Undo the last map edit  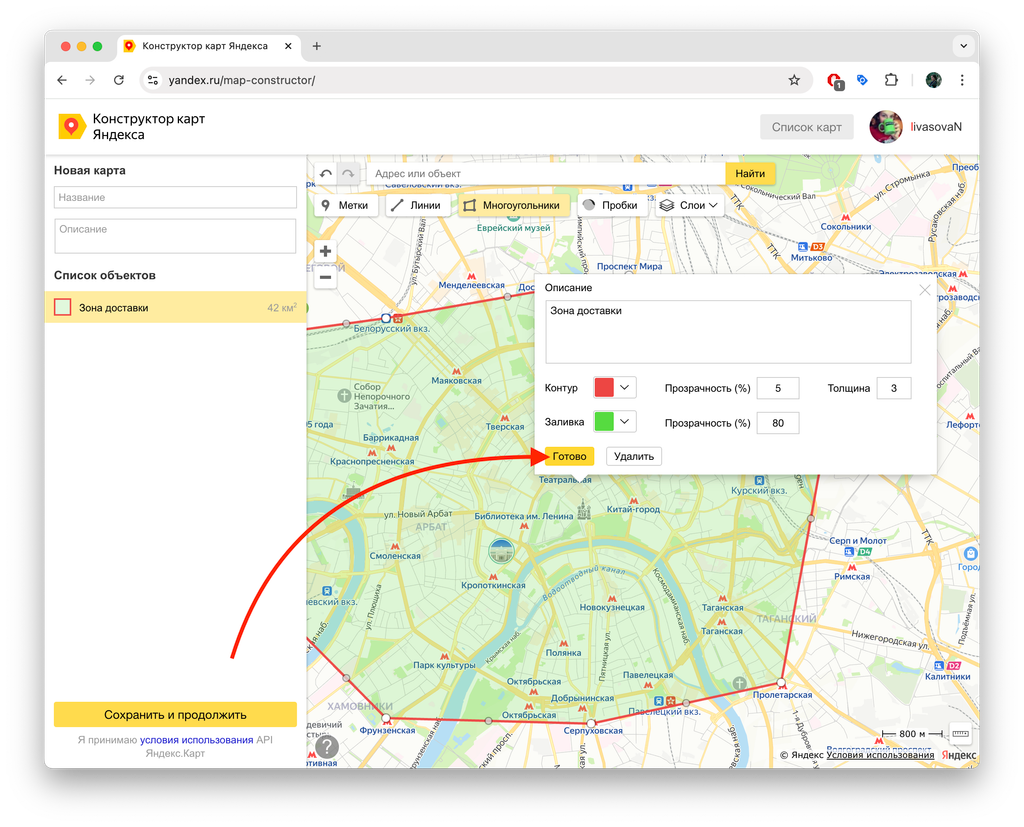click(326, 174)
